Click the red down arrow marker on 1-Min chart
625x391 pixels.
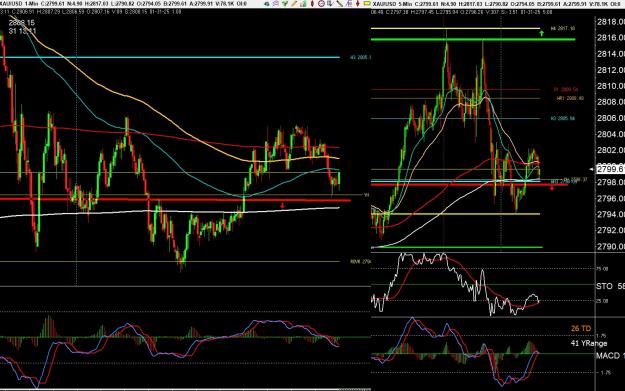[x=283, y=206]
